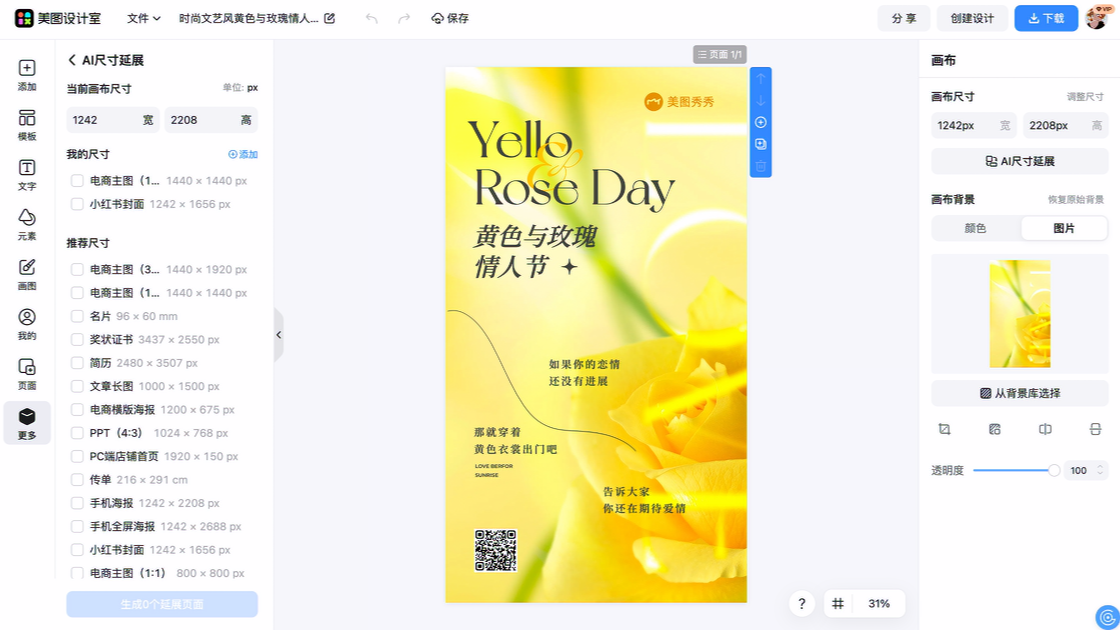Click the add page icon beside canvas
Screen dimensions: 1120x630
[x=761, y=122]
